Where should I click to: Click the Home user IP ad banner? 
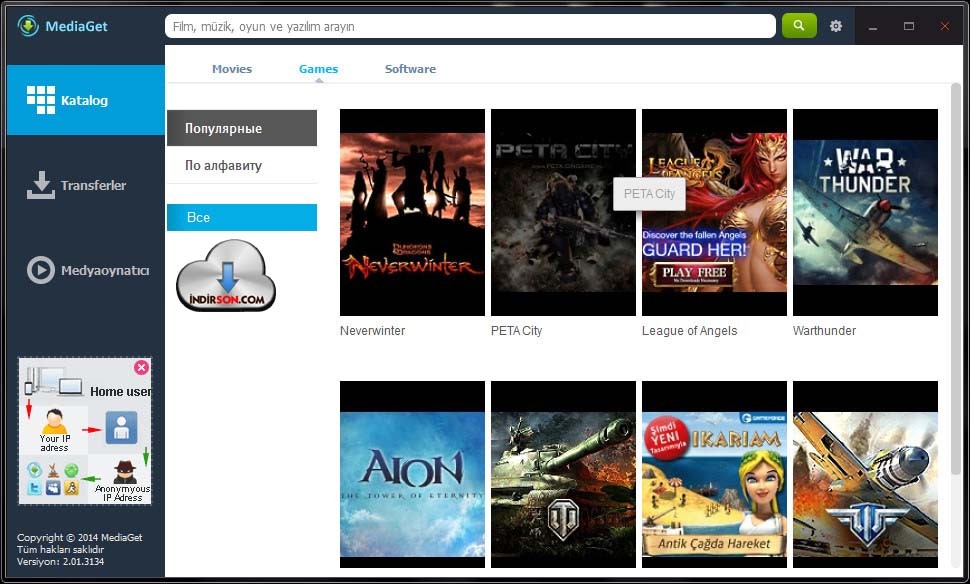pos(85,431)
